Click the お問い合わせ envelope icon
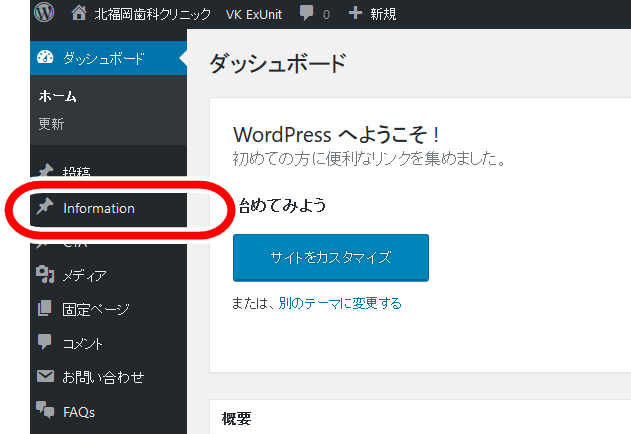 45,376
